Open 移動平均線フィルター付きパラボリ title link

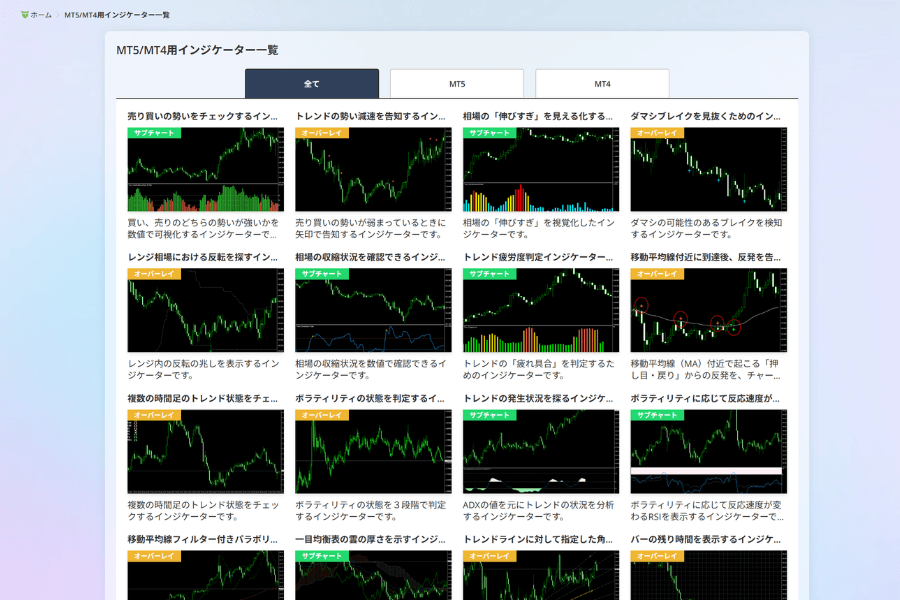point(203,540)
